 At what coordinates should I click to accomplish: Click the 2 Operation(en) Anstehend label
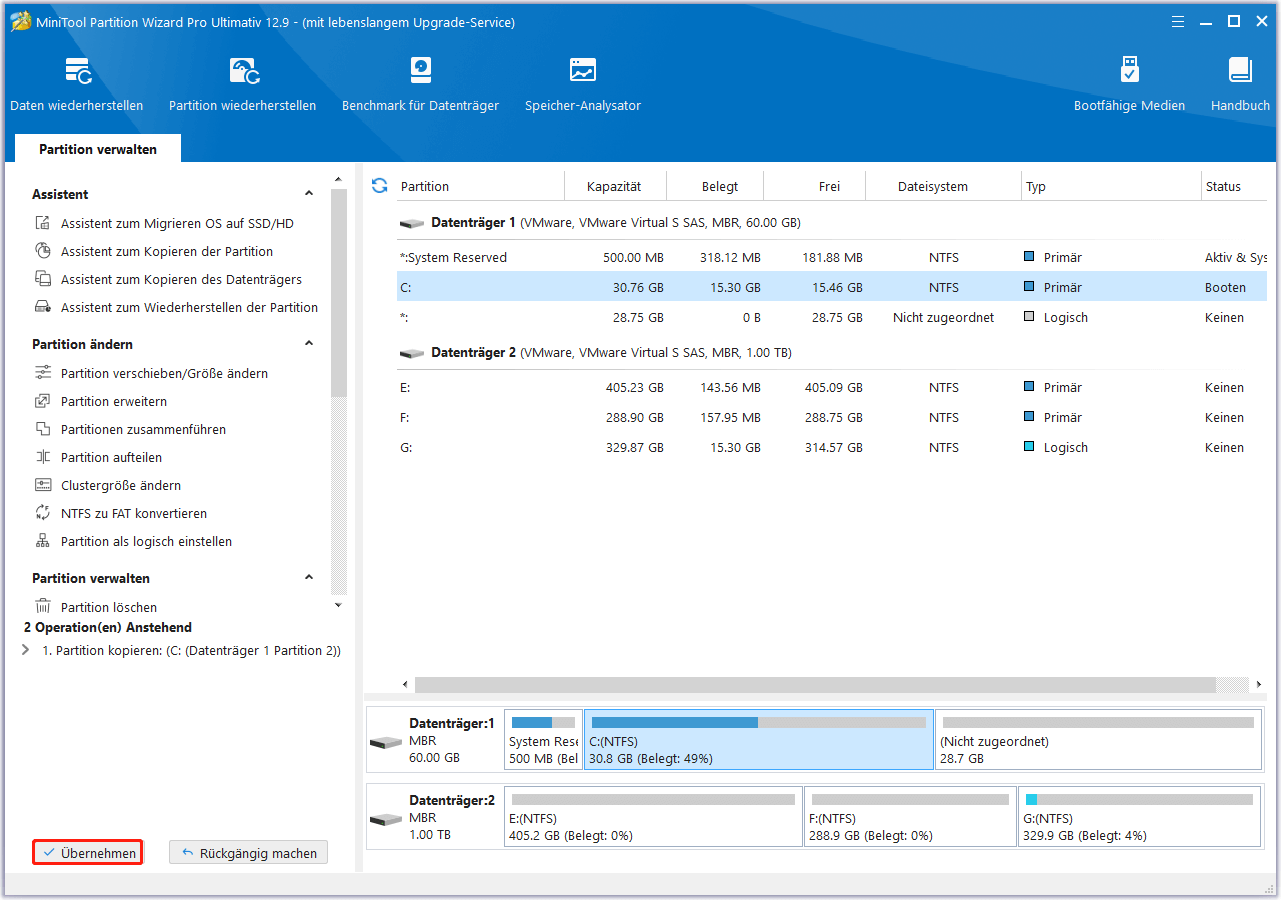(x=108, y=628)
